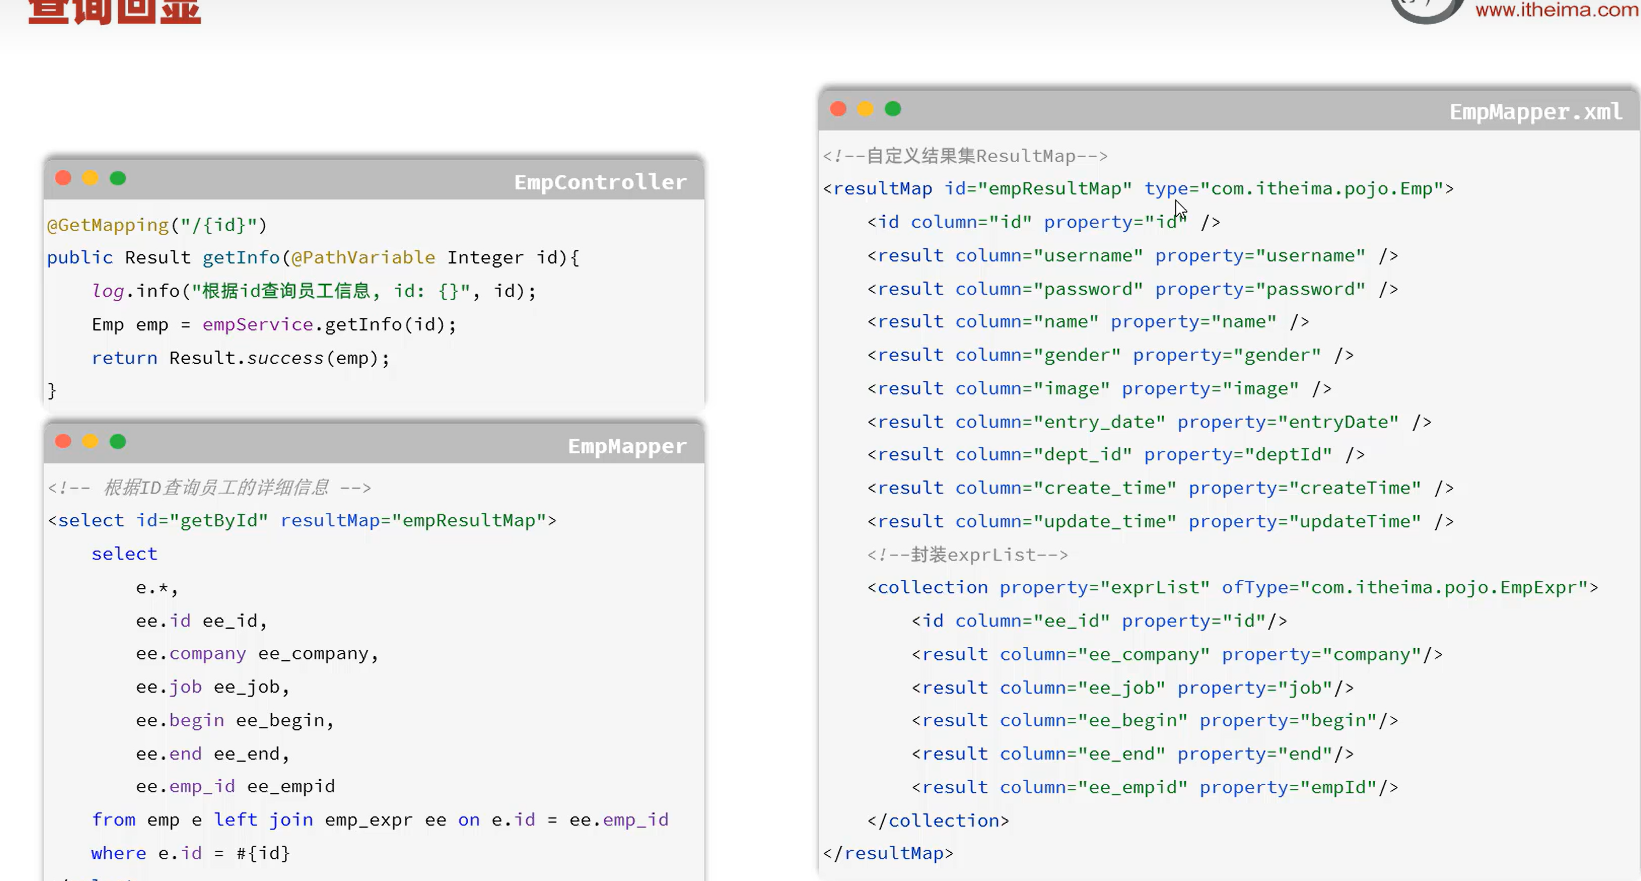This screenshot has width=1641, height=881.
Task: Click the yellow dot on EmpController window
Action: [90, 178]
